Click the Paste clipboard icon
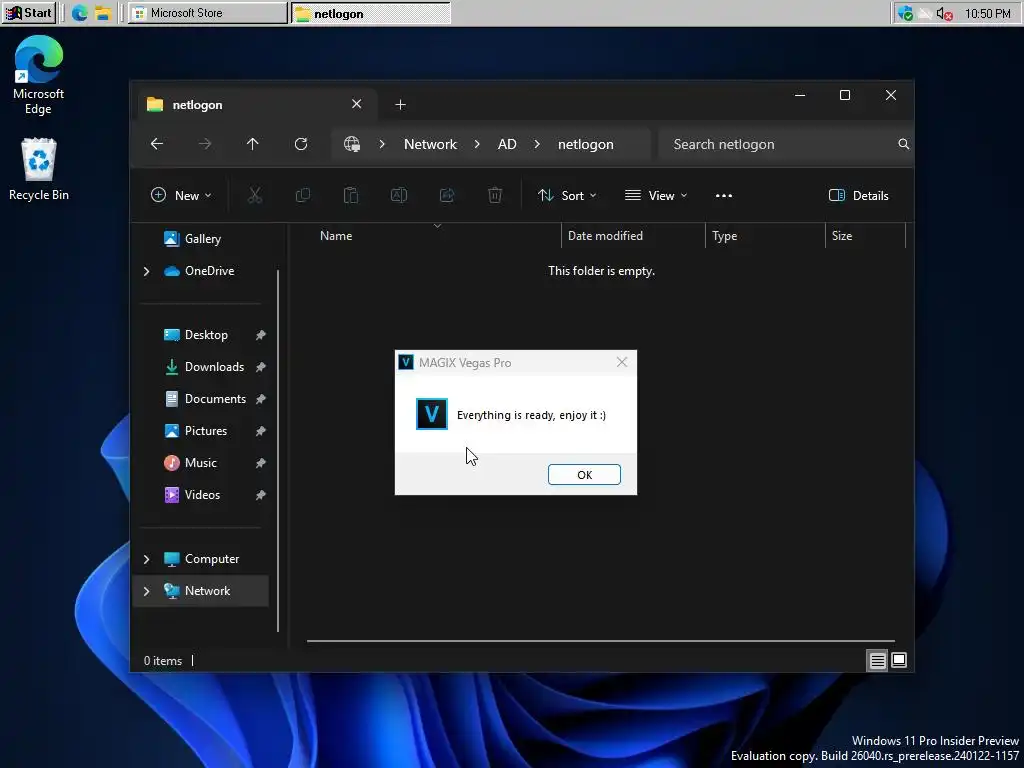The height and width of the screenshot is (768, 1024). point(351,195)
